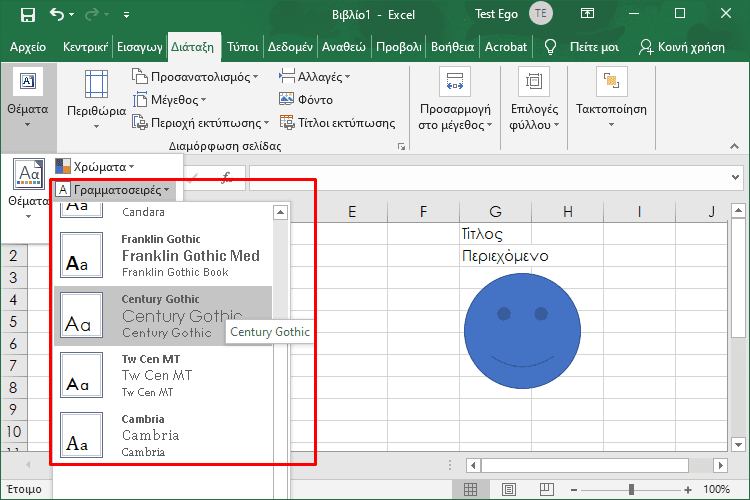This screenshot has height=500, width=750.
Task: Switch to Page Layout view icon
Action: point(508,489)
